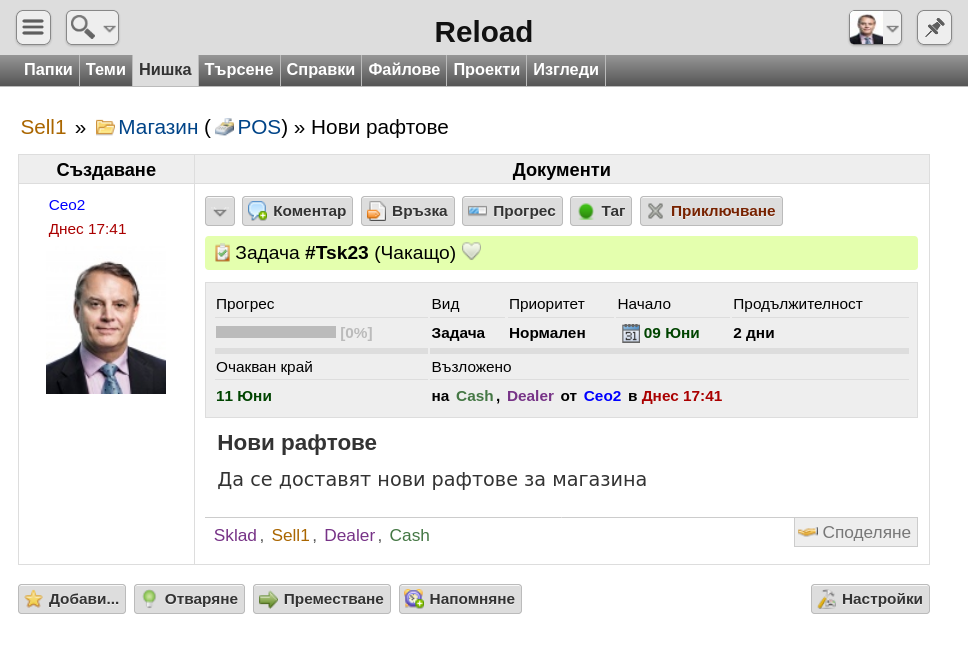Add a tag with the Таг button
The height and width of the screenshot is (645, 968).
point(601,211)
